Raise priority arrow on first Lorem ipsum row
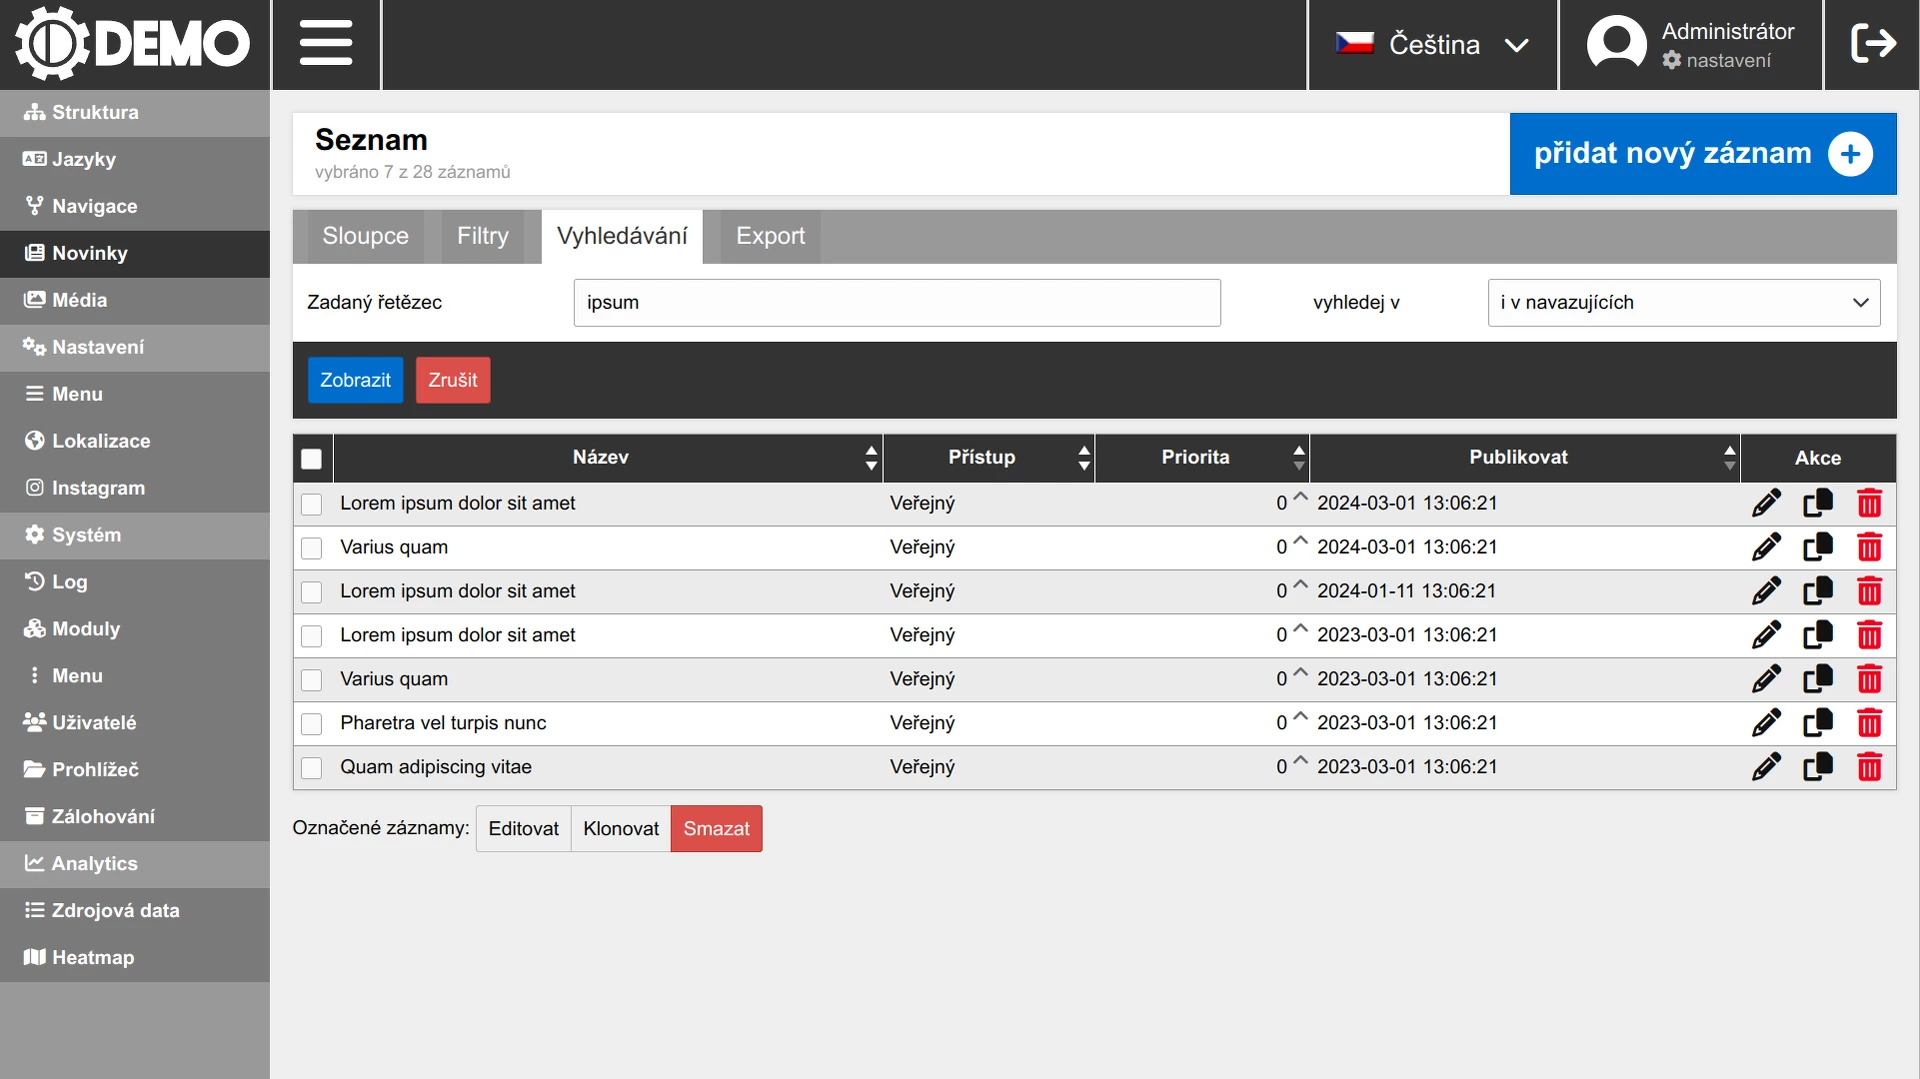Viewport: 1920px width, 1079px height. pos(1300,496)
